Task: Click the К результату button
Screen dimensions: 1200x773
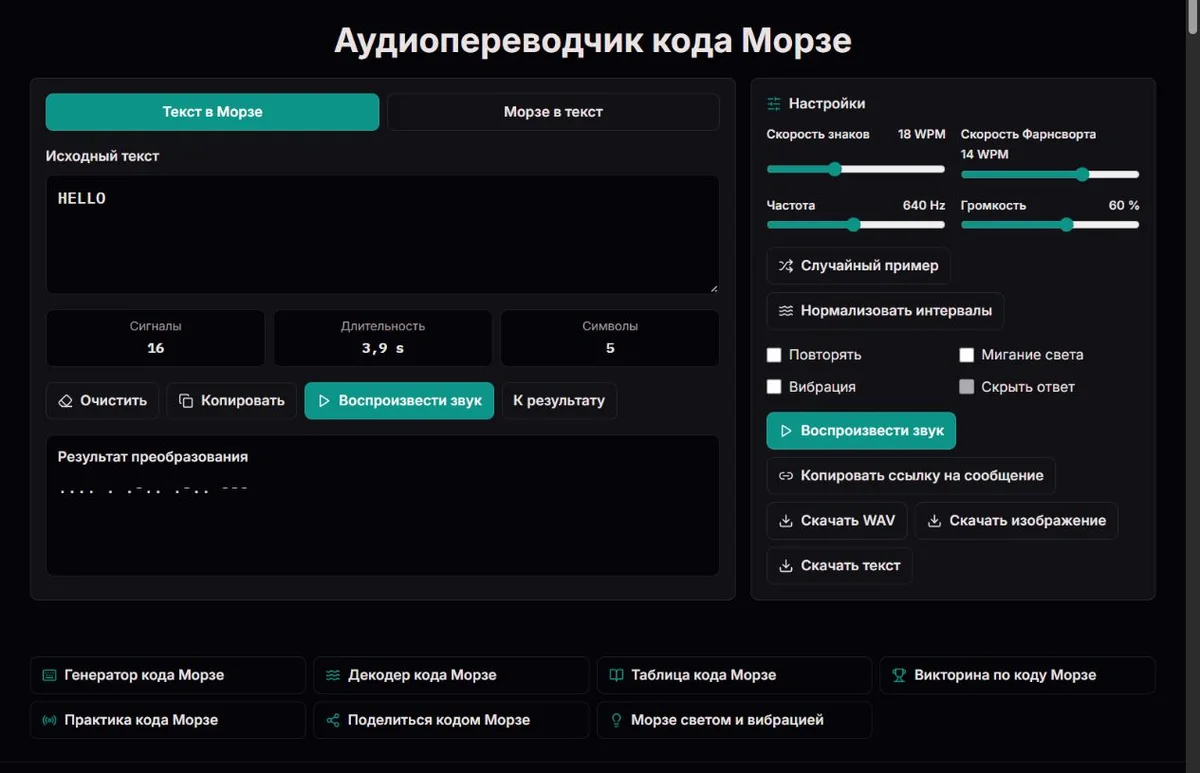Action: 559,400
